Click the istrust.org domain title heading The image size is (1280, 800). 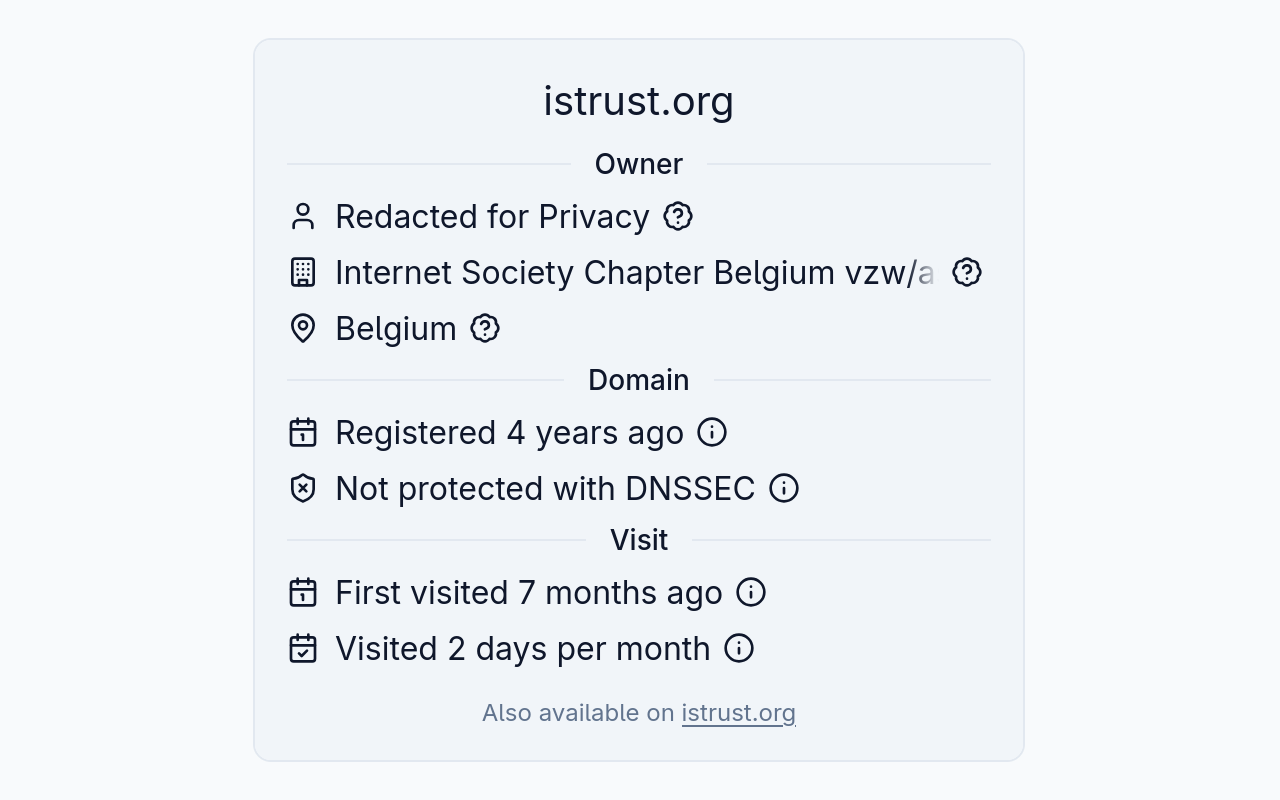tap(639, 101)
